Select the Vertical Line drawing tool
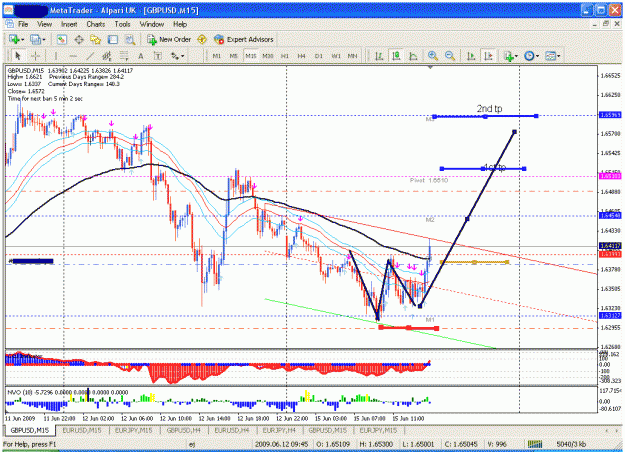This screenshot has width=625, height=452. (56, 56)
